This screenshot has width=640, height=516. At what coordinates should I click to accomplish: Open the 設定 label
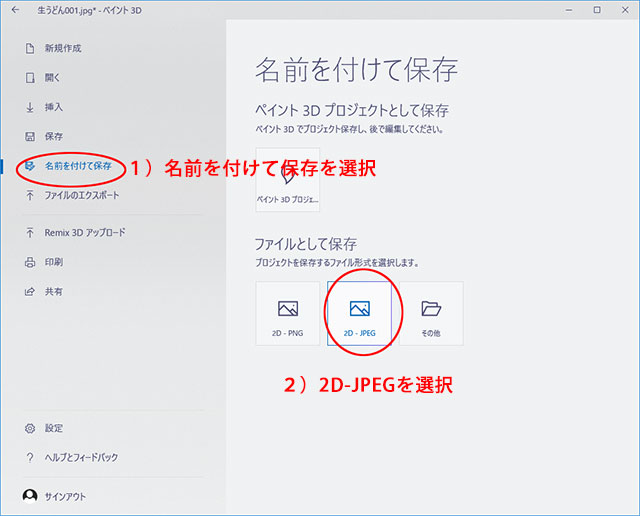pos(53,428)
